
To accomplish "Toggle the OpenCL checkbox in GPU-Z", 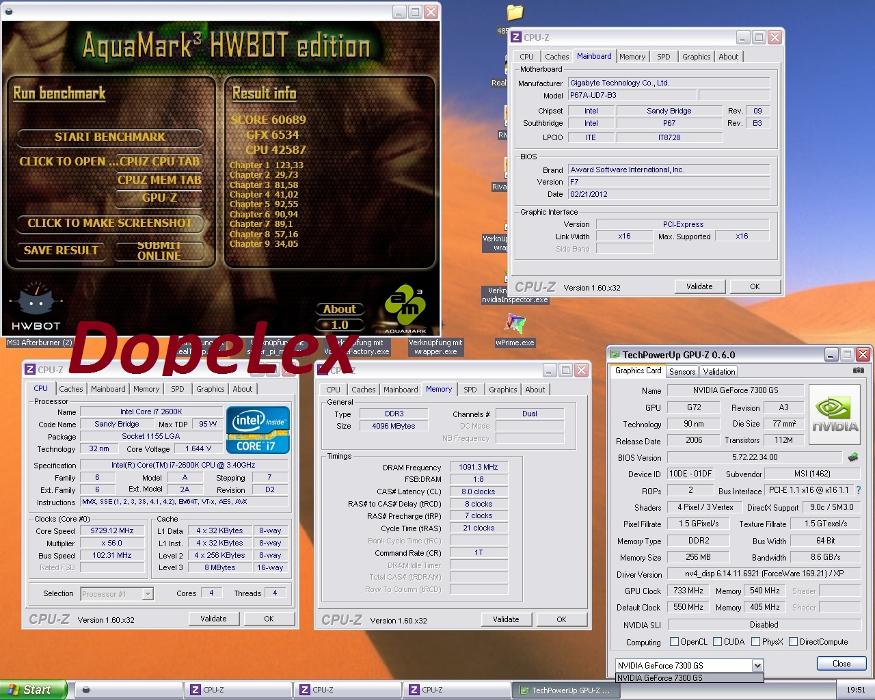I will pyautogui.click(x=674, y=641).
